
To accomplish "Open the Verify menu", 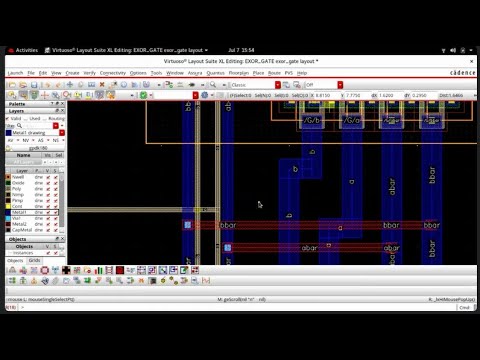I will 89,73.
